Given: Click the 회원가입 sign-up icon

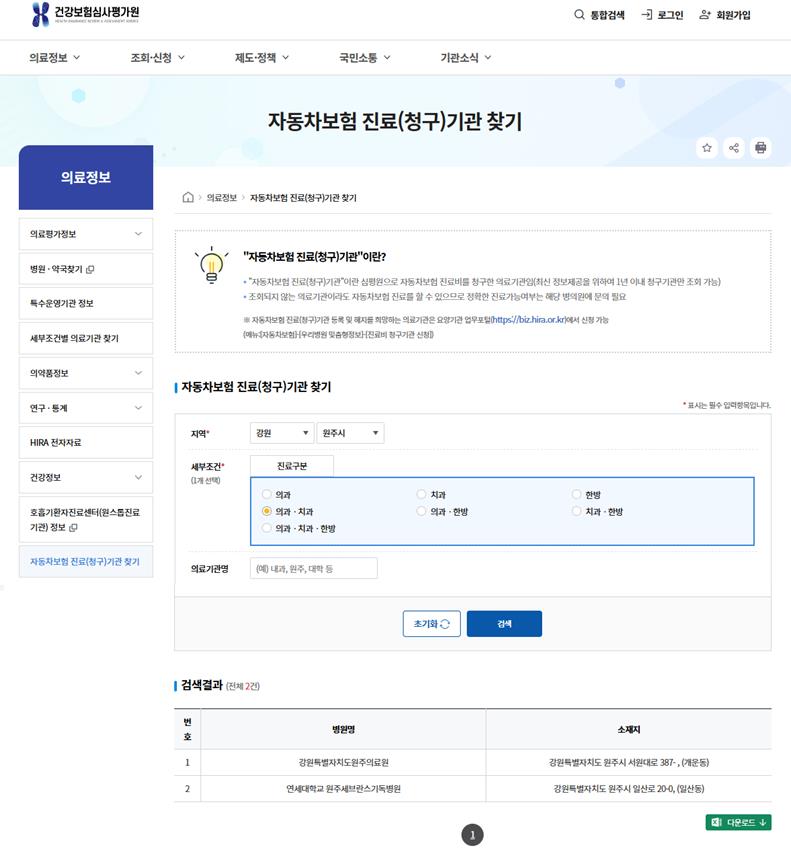Looking at the screenshot, I should pos(705,15).
